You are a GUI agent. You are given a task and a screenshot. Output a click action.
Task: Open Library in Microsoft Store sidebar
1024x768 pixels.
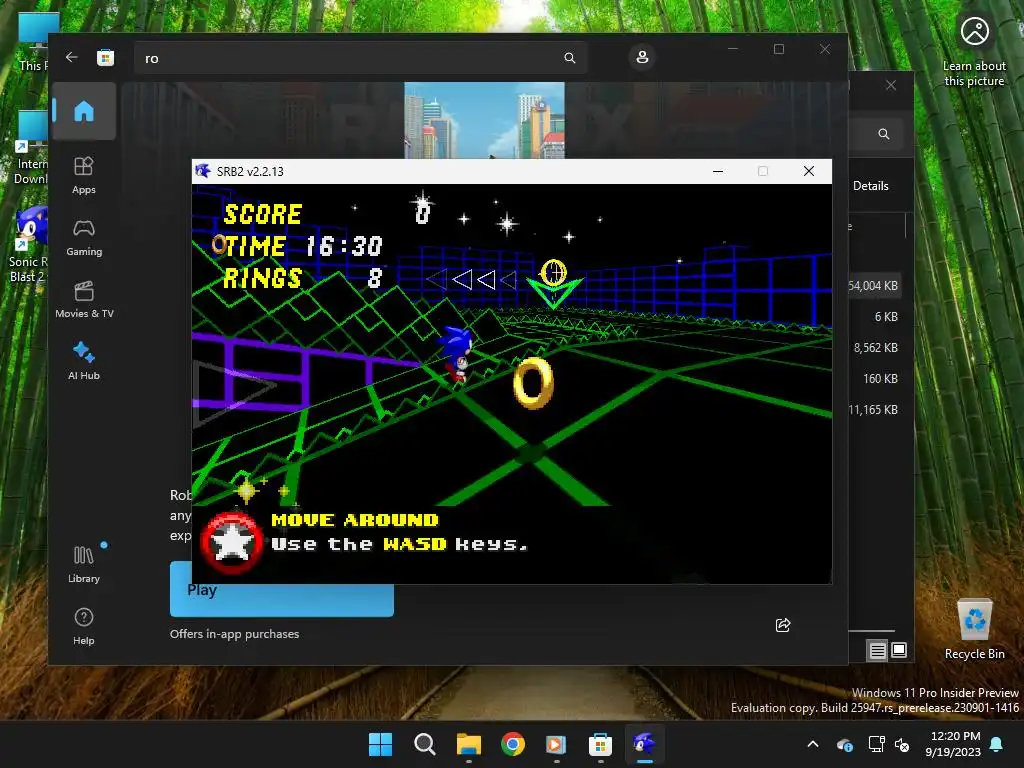(x=84, y=564)
